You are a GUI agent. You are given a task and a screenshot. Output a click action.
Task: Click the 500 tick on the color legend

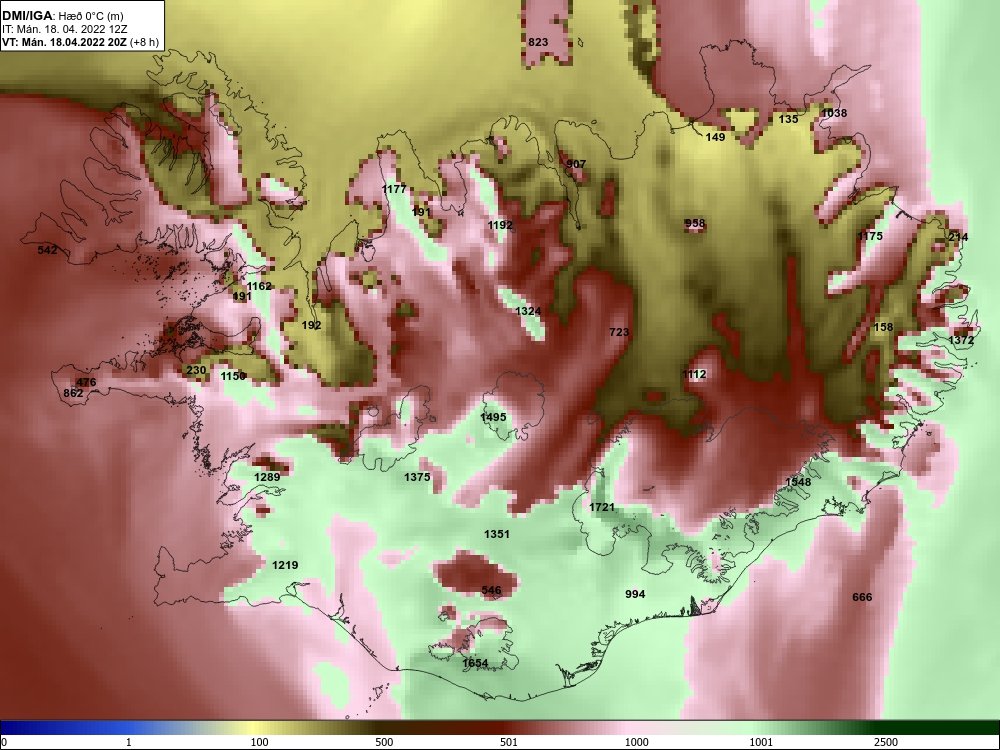pos(384,742)
